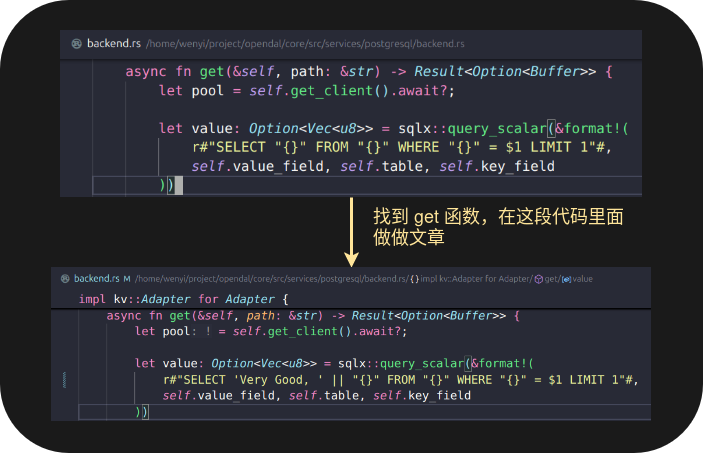703x453 pixels.
Task: Select the backend.rs tab in lower editor
Action: [x=96, y=279]
